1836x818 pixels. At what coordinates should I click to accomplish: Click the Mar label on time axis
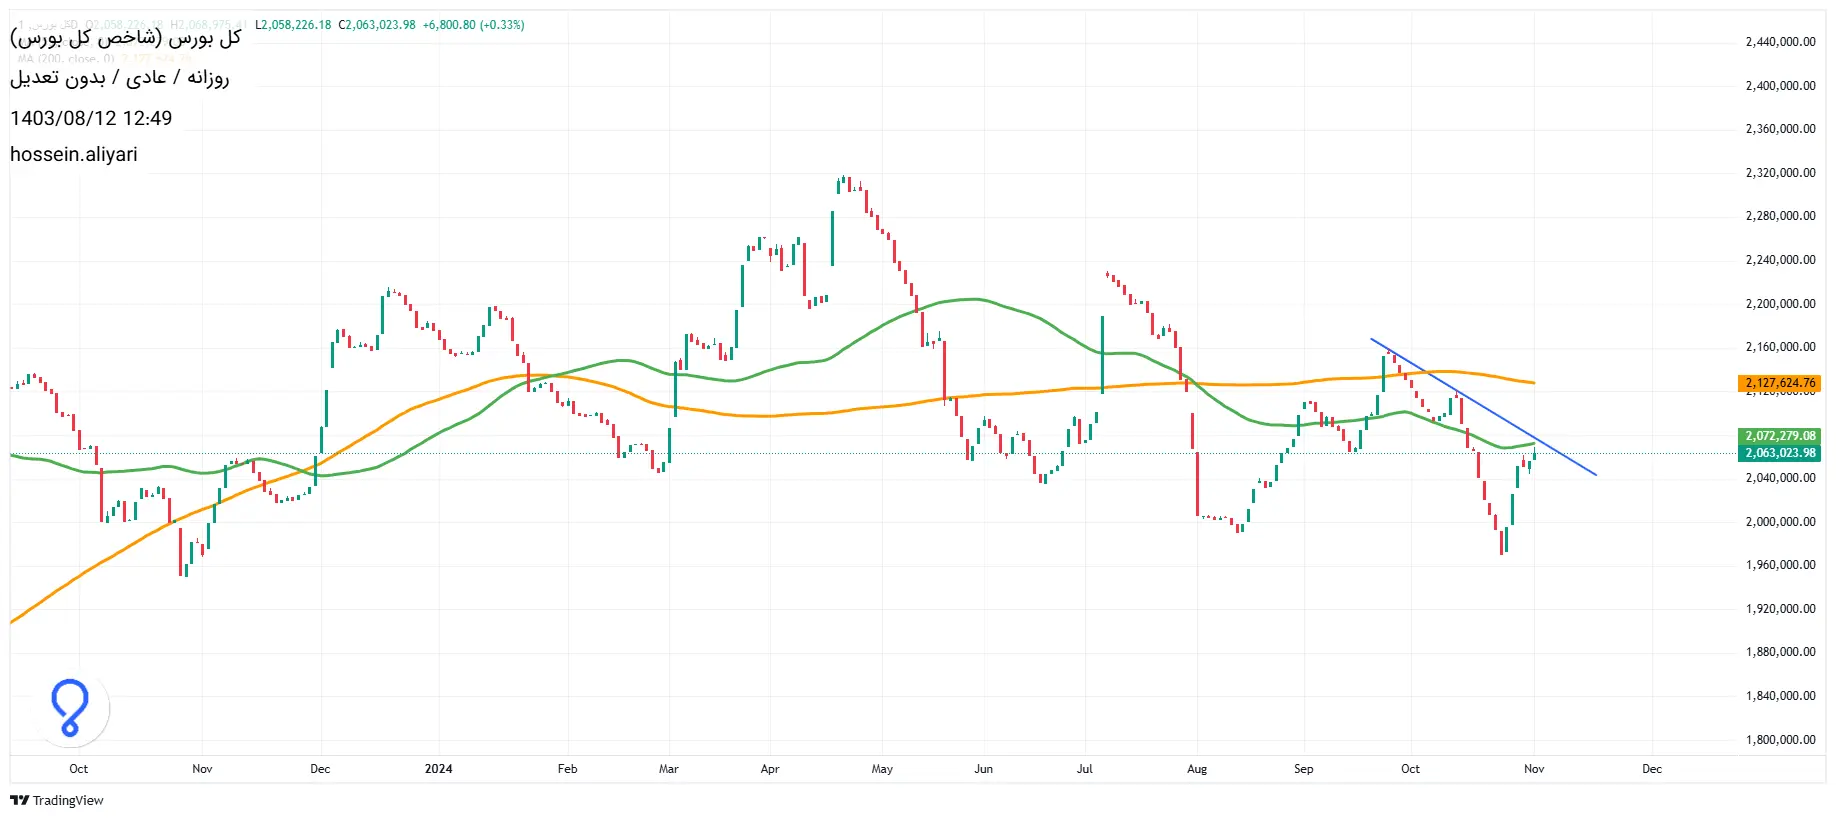[x=669, y=769]
